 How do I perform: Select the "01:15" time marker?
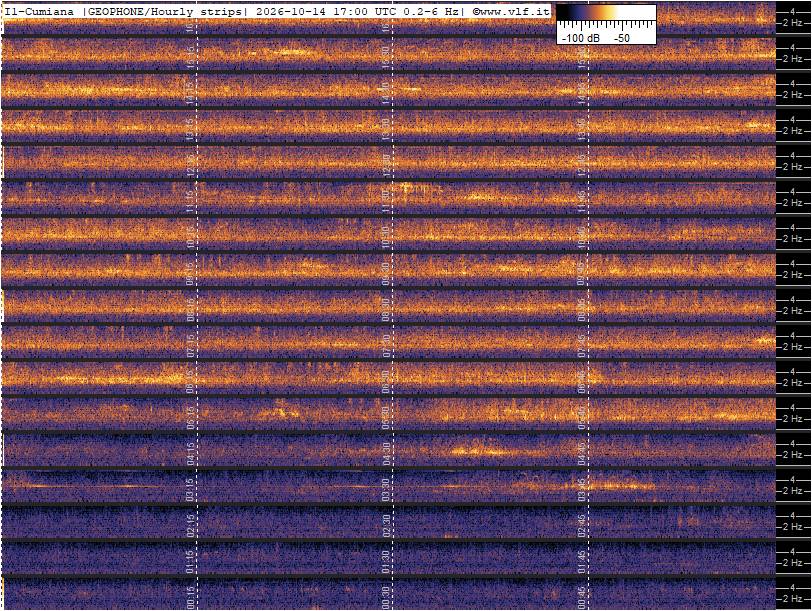(190, 562)
